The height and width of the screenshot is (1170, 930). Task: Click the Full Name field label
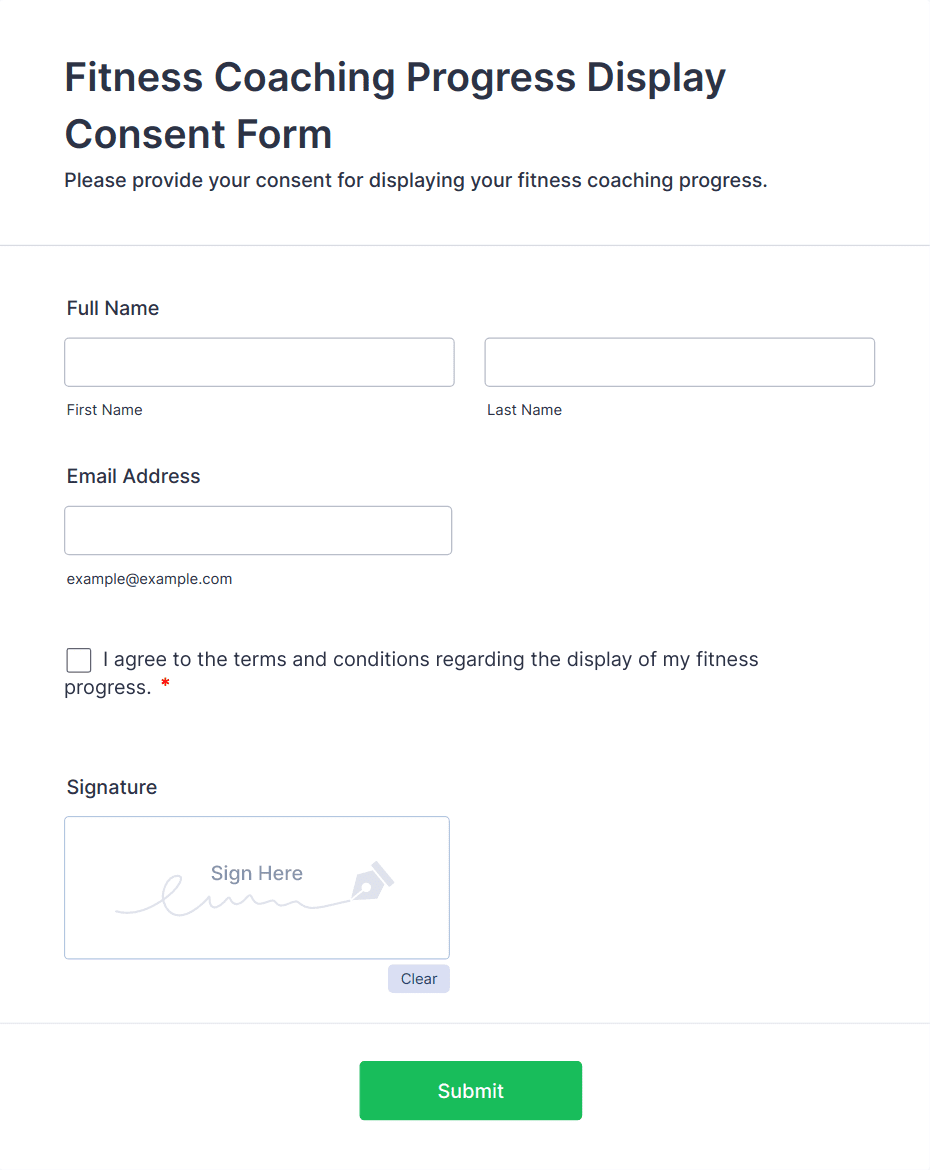pos(113,308)
